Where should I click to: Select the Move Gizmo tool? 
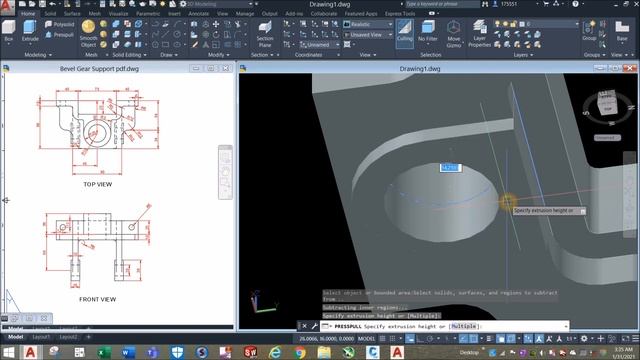point(453,34)
